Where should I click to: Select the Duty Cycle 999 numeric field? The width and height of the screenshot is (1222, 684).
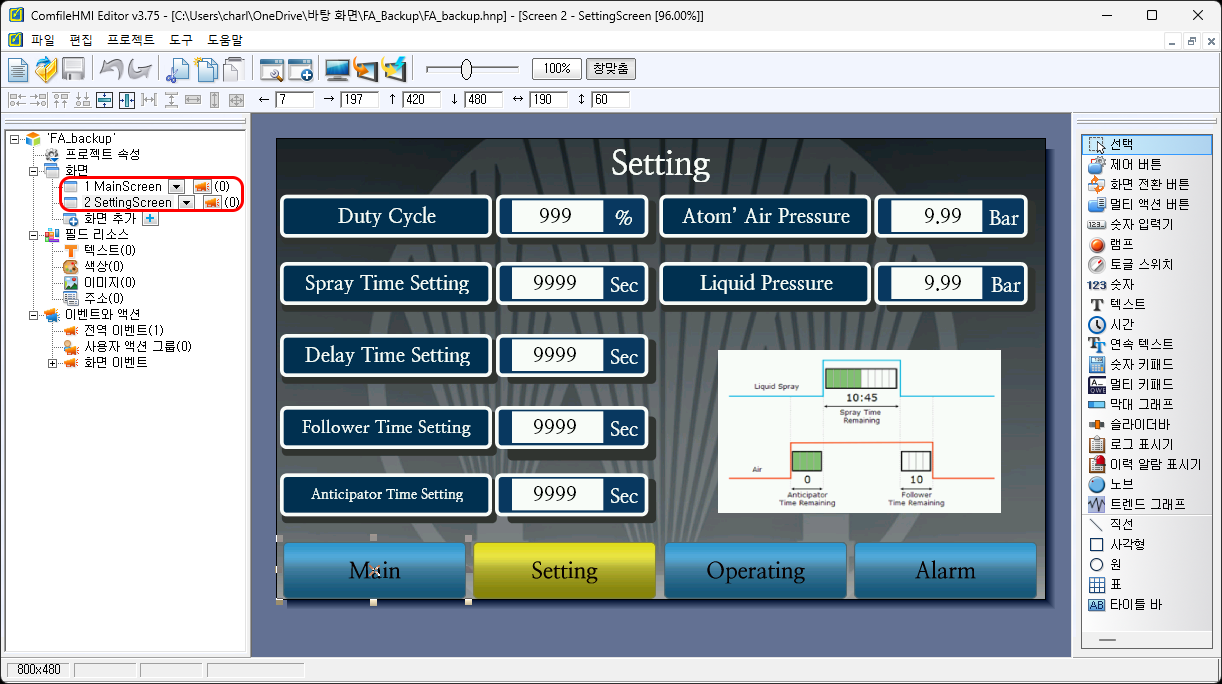point(558,216)
